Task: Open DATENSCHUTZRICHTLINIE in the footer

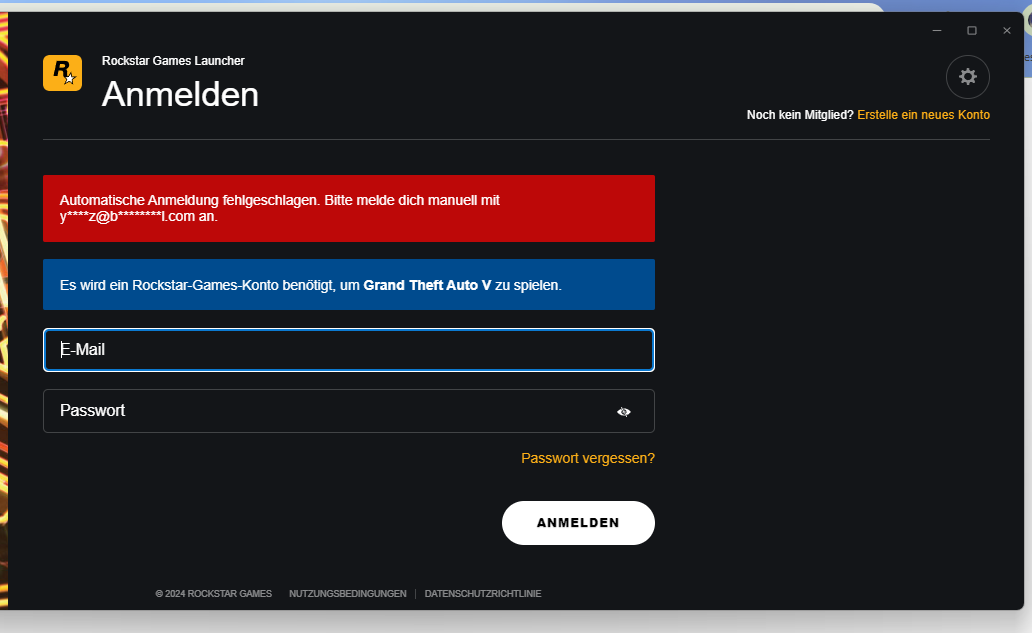Action: click(x=483, y=594)
